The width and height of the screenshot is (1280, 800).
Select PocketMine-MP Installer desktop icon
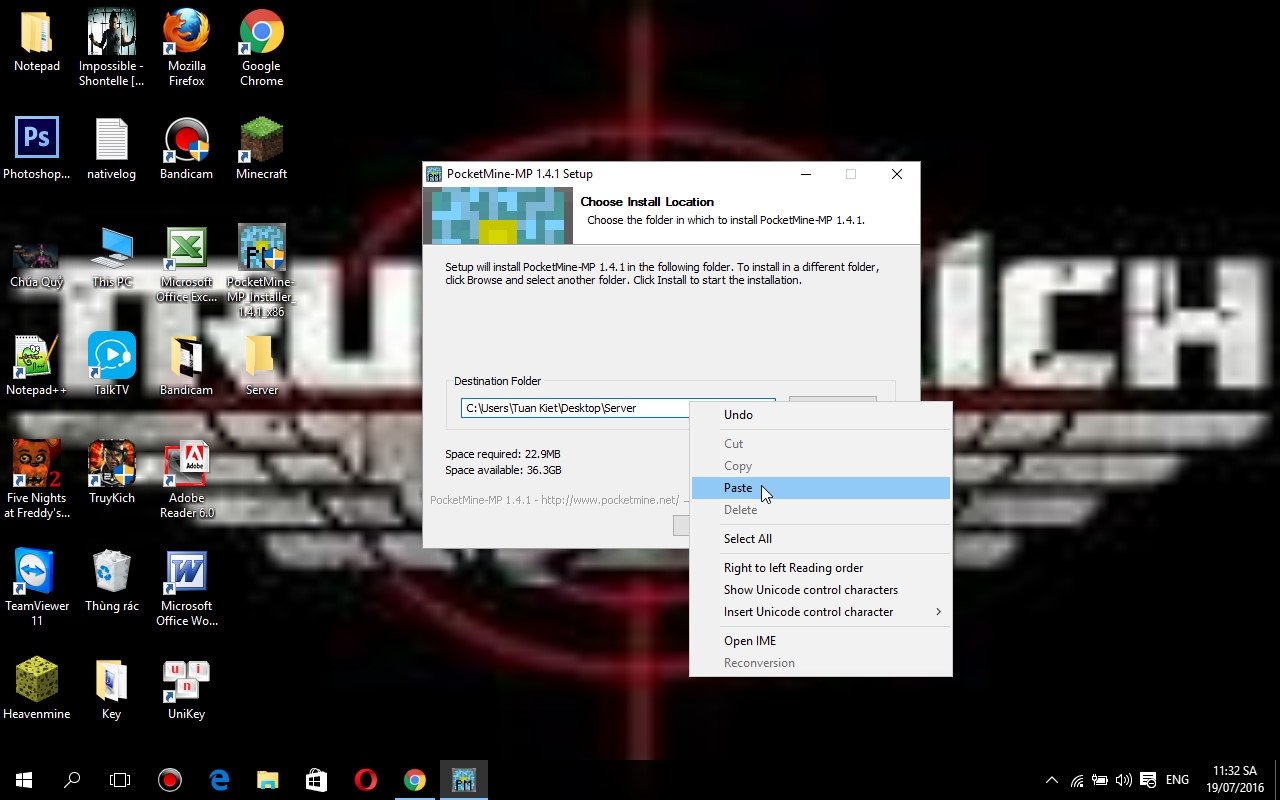(x=261, y=271)
